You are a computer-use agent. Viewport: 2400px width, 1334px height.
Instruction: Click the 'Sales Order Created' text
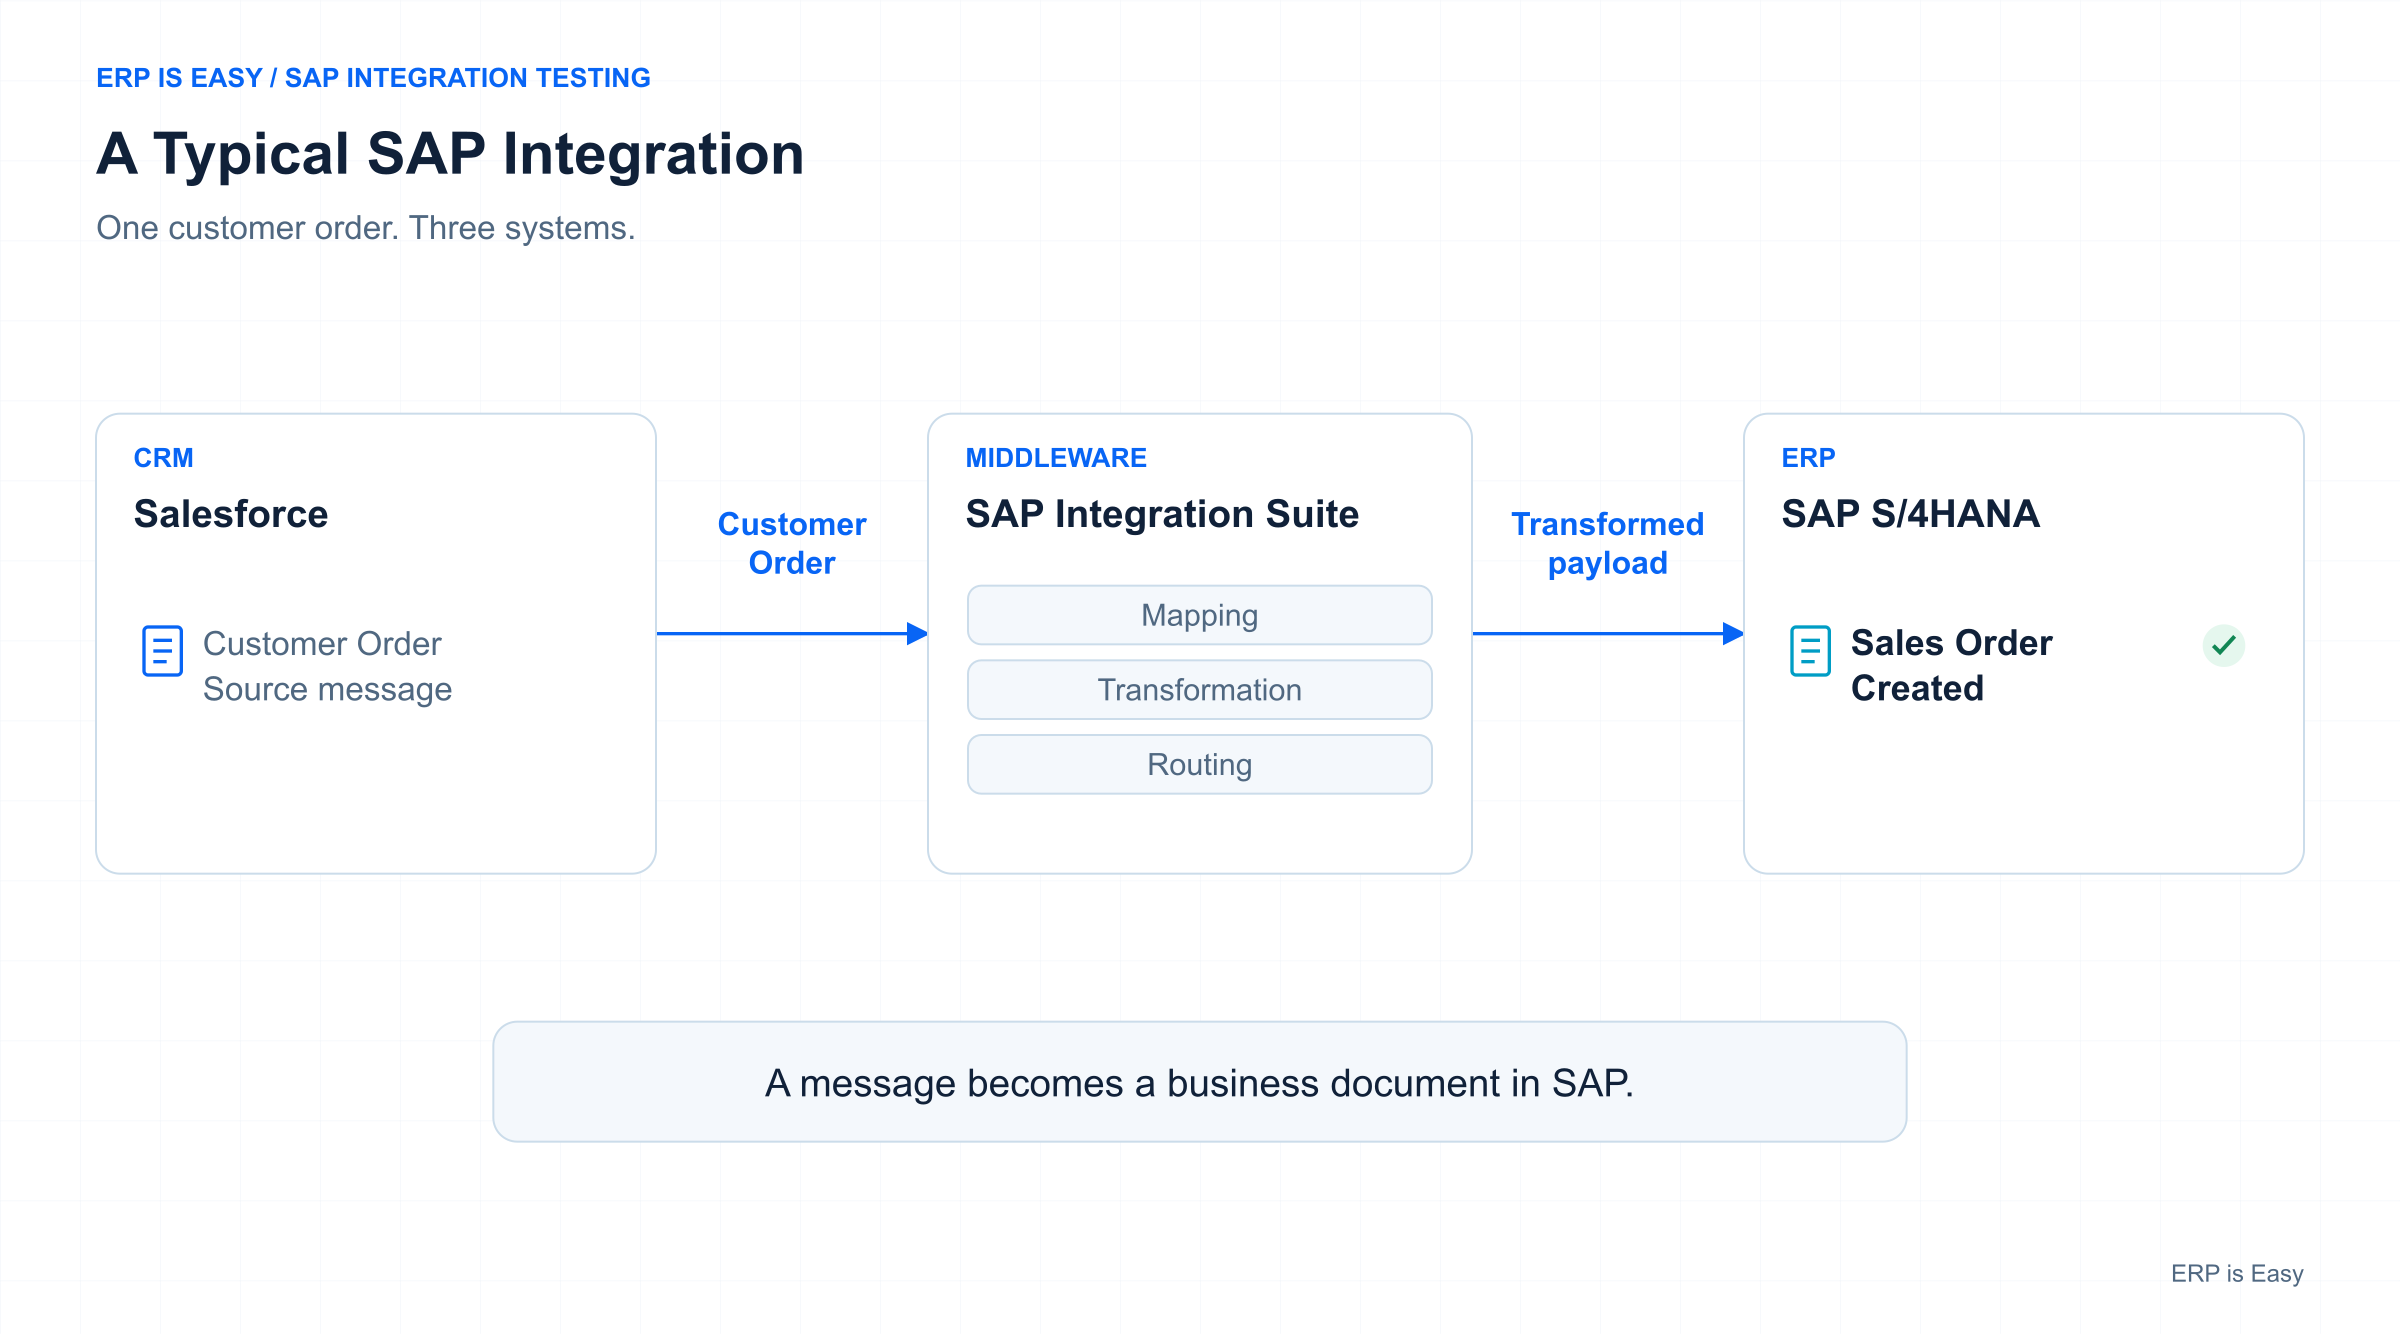point(1952,665)
